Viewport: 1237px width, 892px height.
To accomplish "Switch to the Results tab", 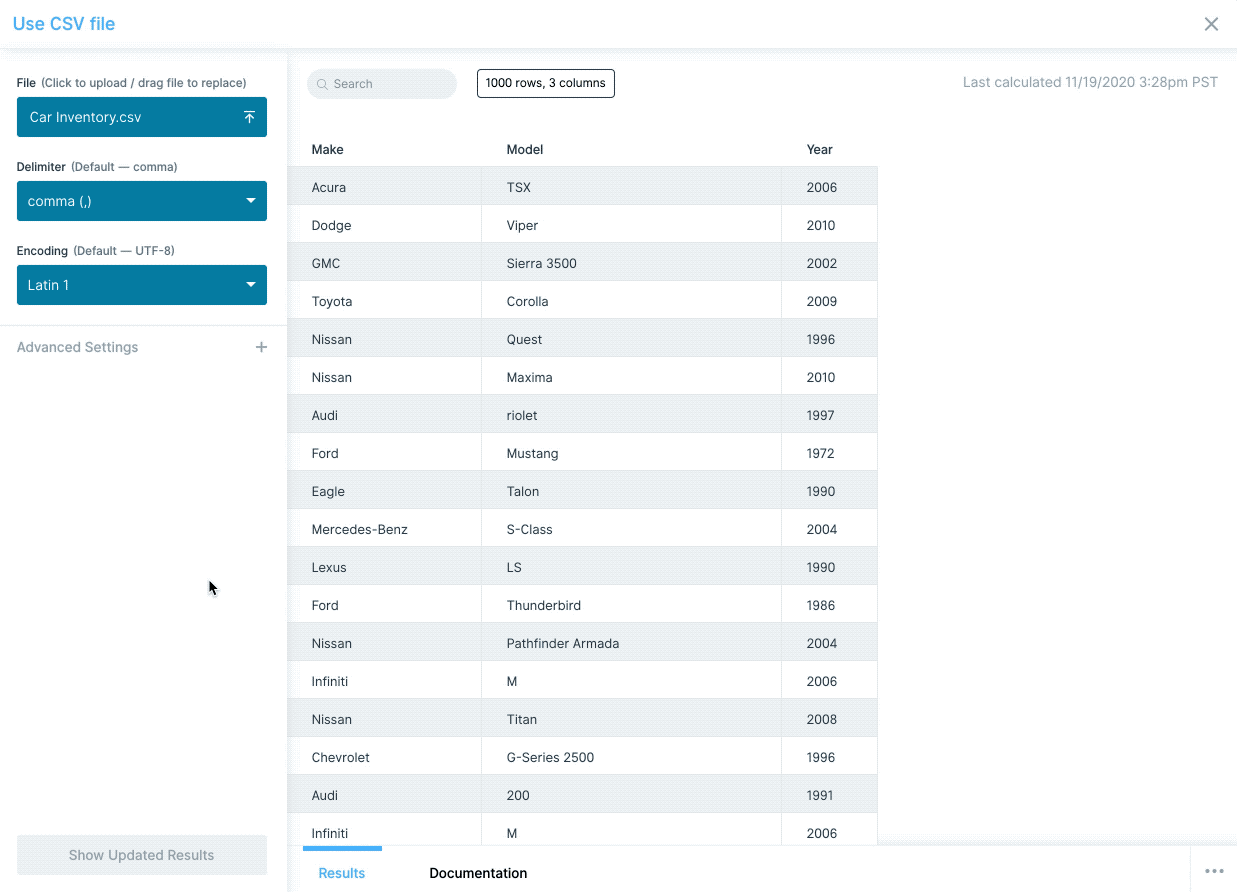I will (x=342, y=873).
